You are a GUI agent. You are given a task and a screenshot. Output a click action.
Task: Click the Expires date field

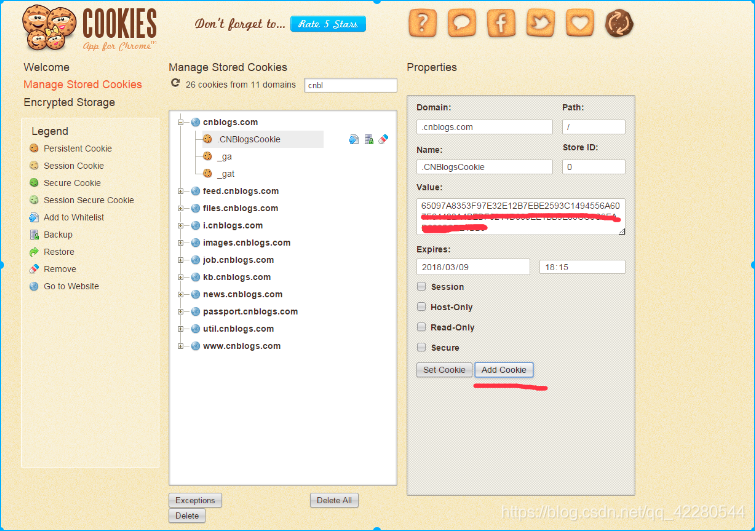[x=473, y=267]
